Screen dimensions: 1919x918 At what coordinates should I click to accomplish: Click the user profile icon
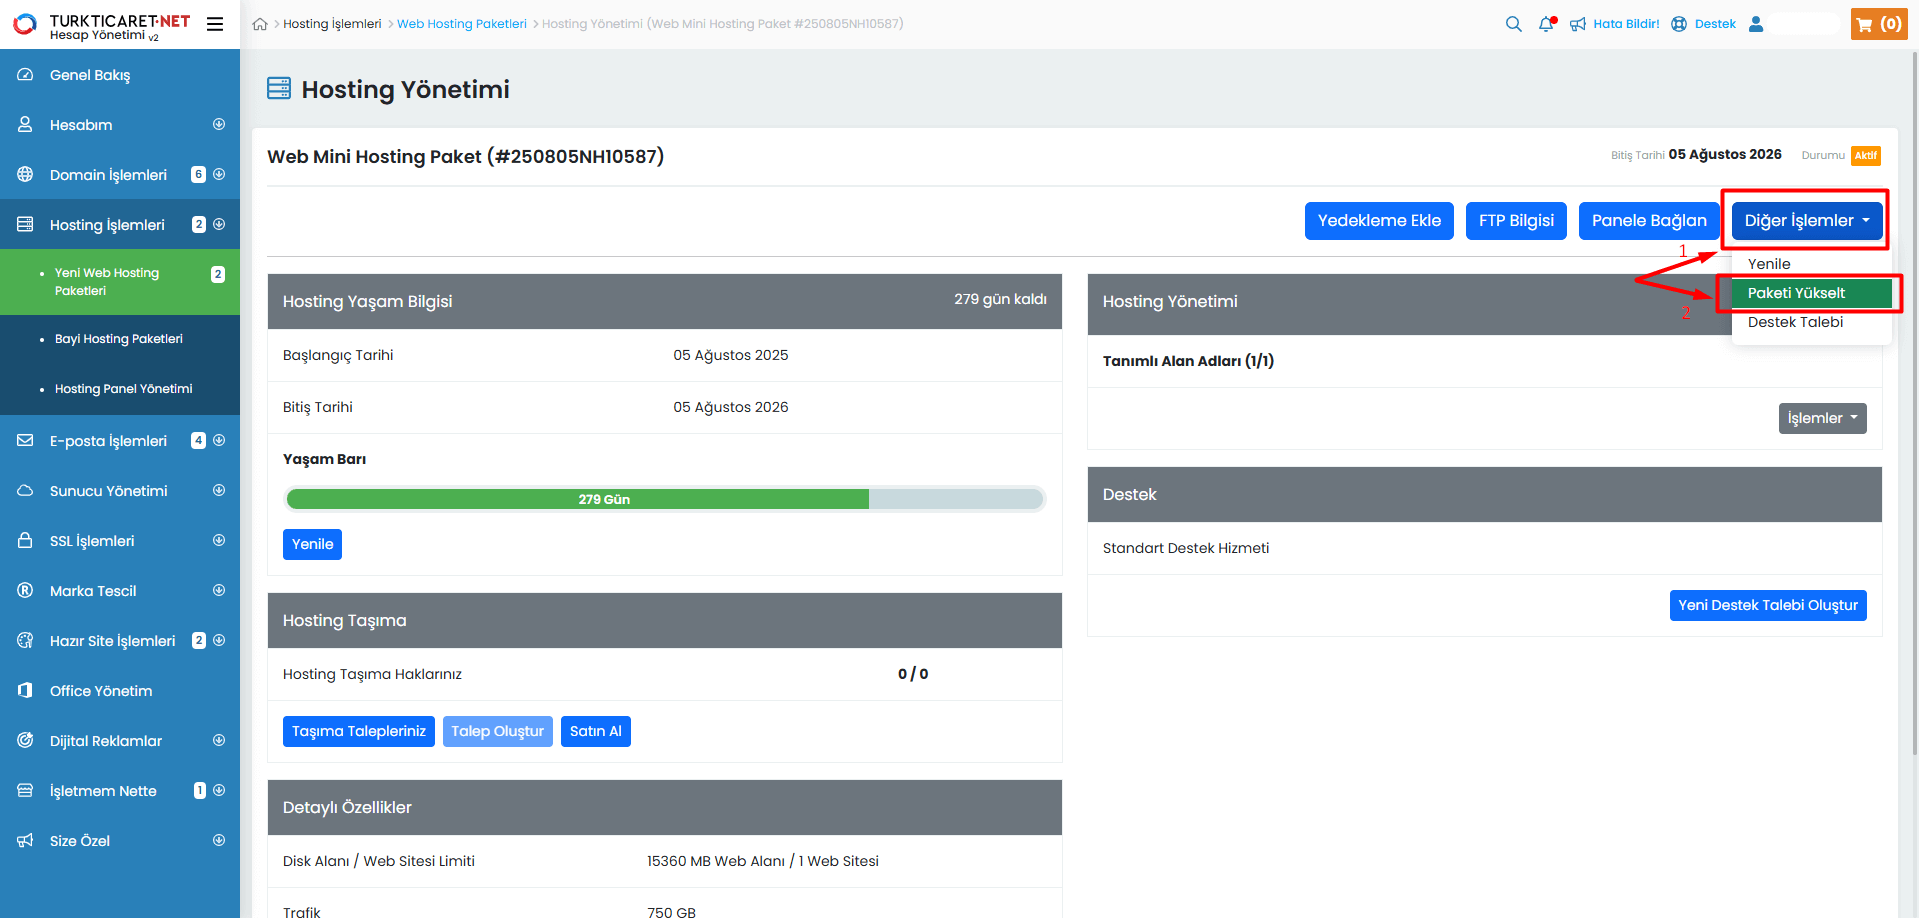1755,24
